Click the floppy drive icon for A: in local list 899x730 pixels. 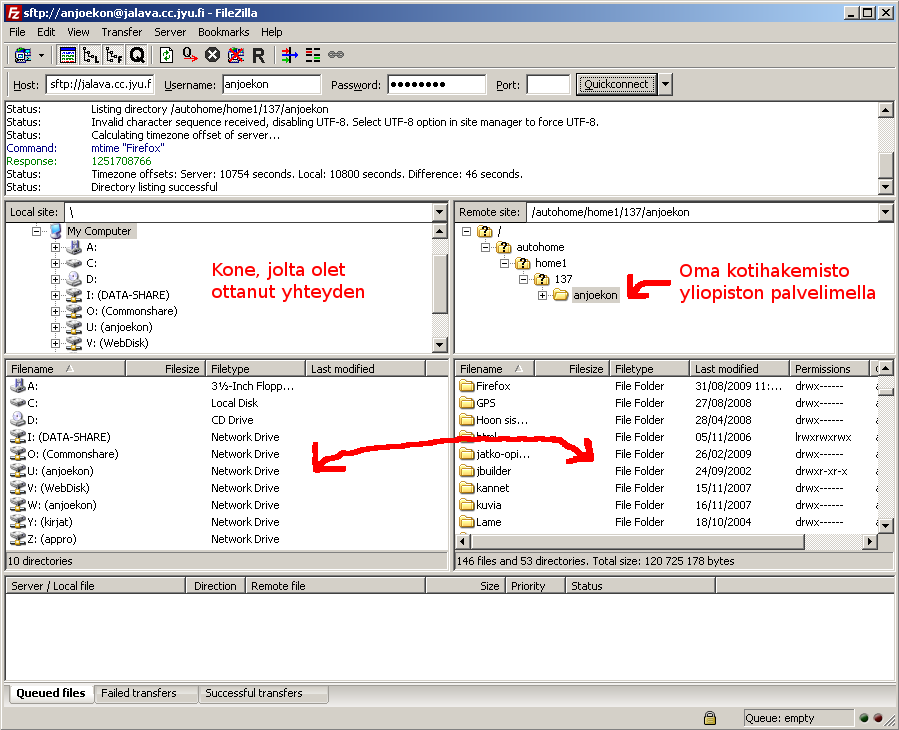[18, 386]
